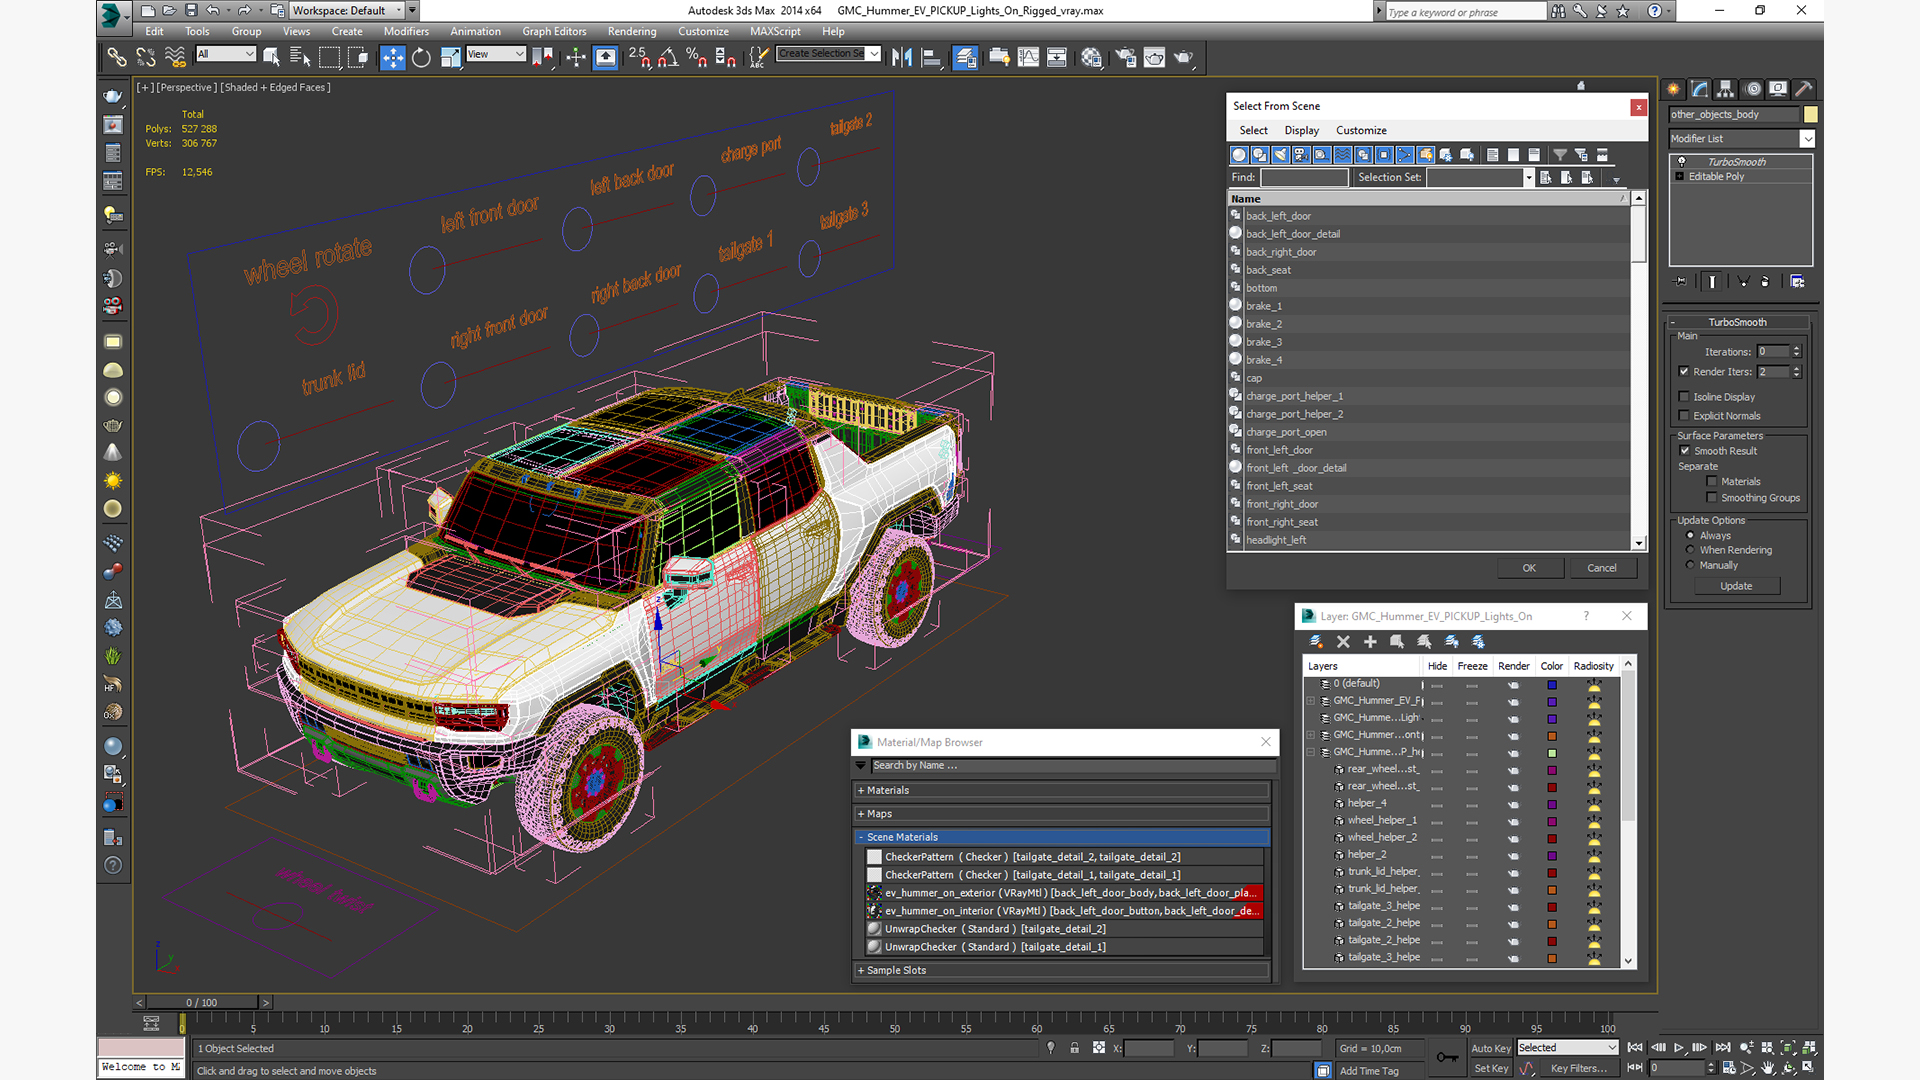Image resolution: width=1920 pixels, height=1080 pixels.
Task: Select the Manually update option
Action: pyautogui.click(x=1690, y=565)
